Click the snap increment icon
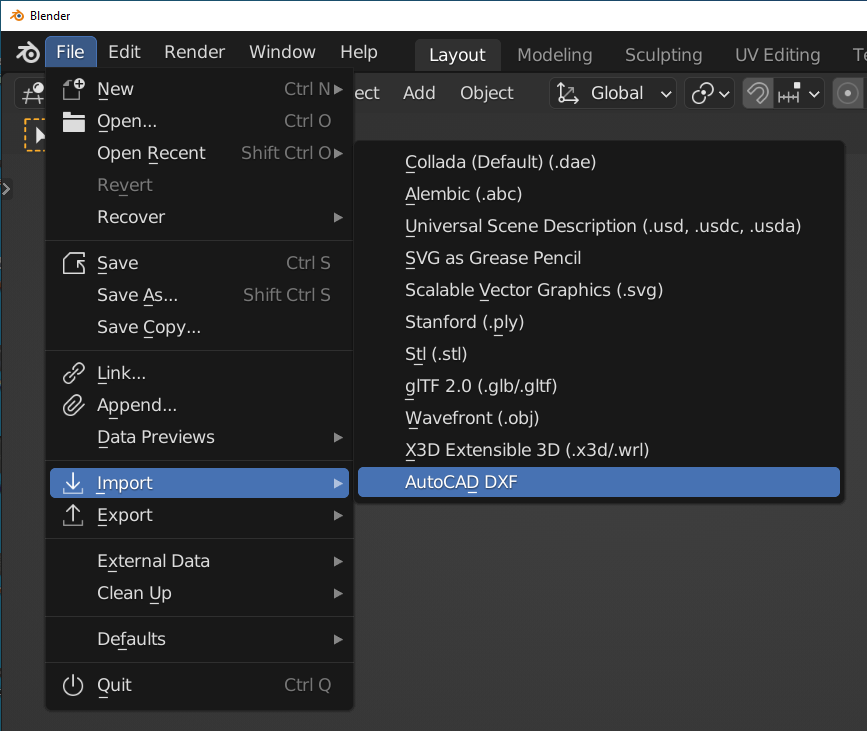867x731 pixels. tap(789, 93)
